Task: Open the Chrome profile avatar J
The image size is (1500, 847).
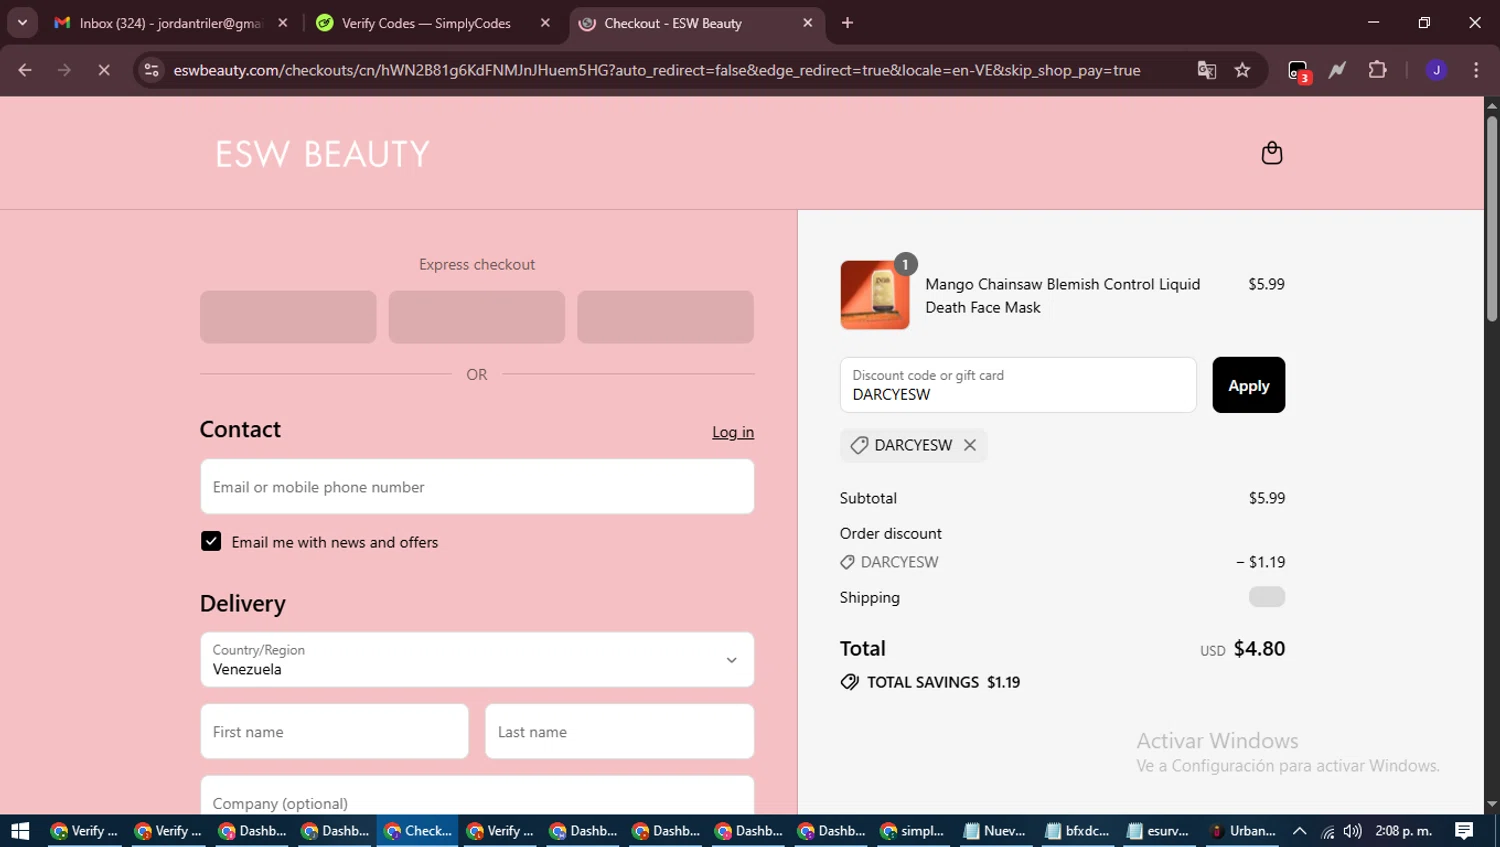Action: [1436, 70]
